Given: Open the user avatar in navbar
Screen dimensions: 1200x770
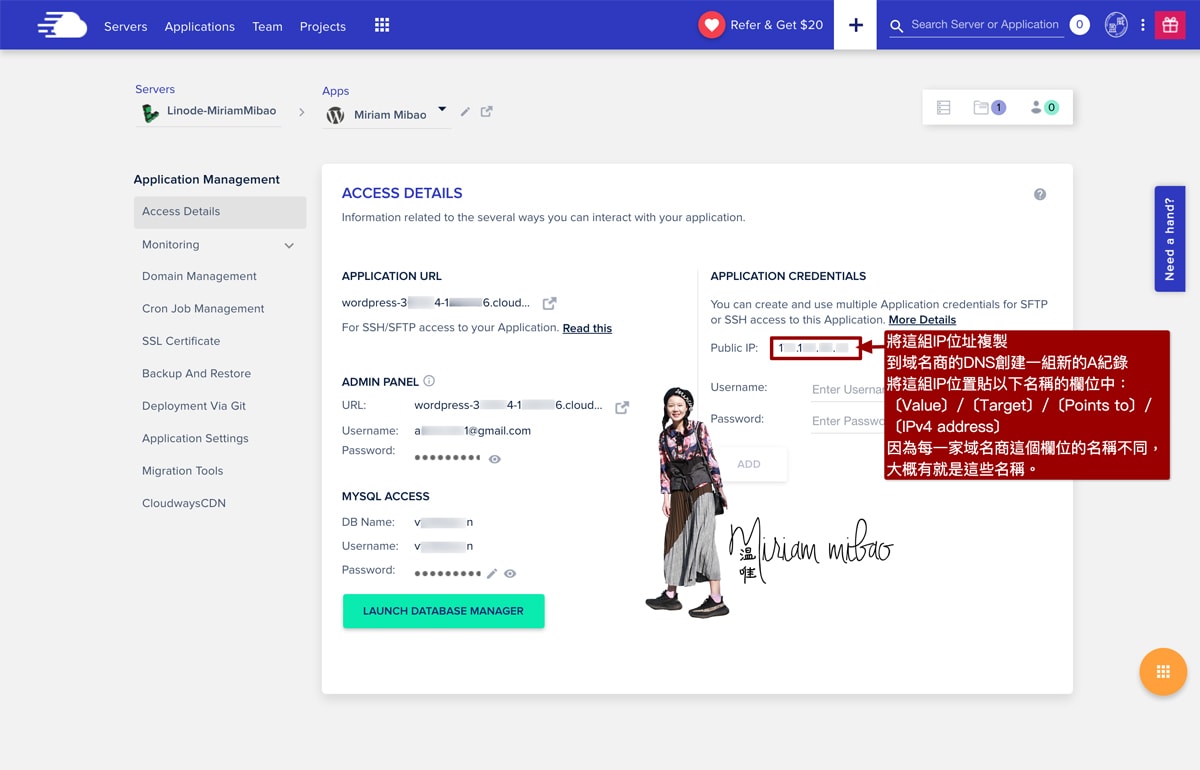Looking at the screenshot, I should [x=1116, y=25].
